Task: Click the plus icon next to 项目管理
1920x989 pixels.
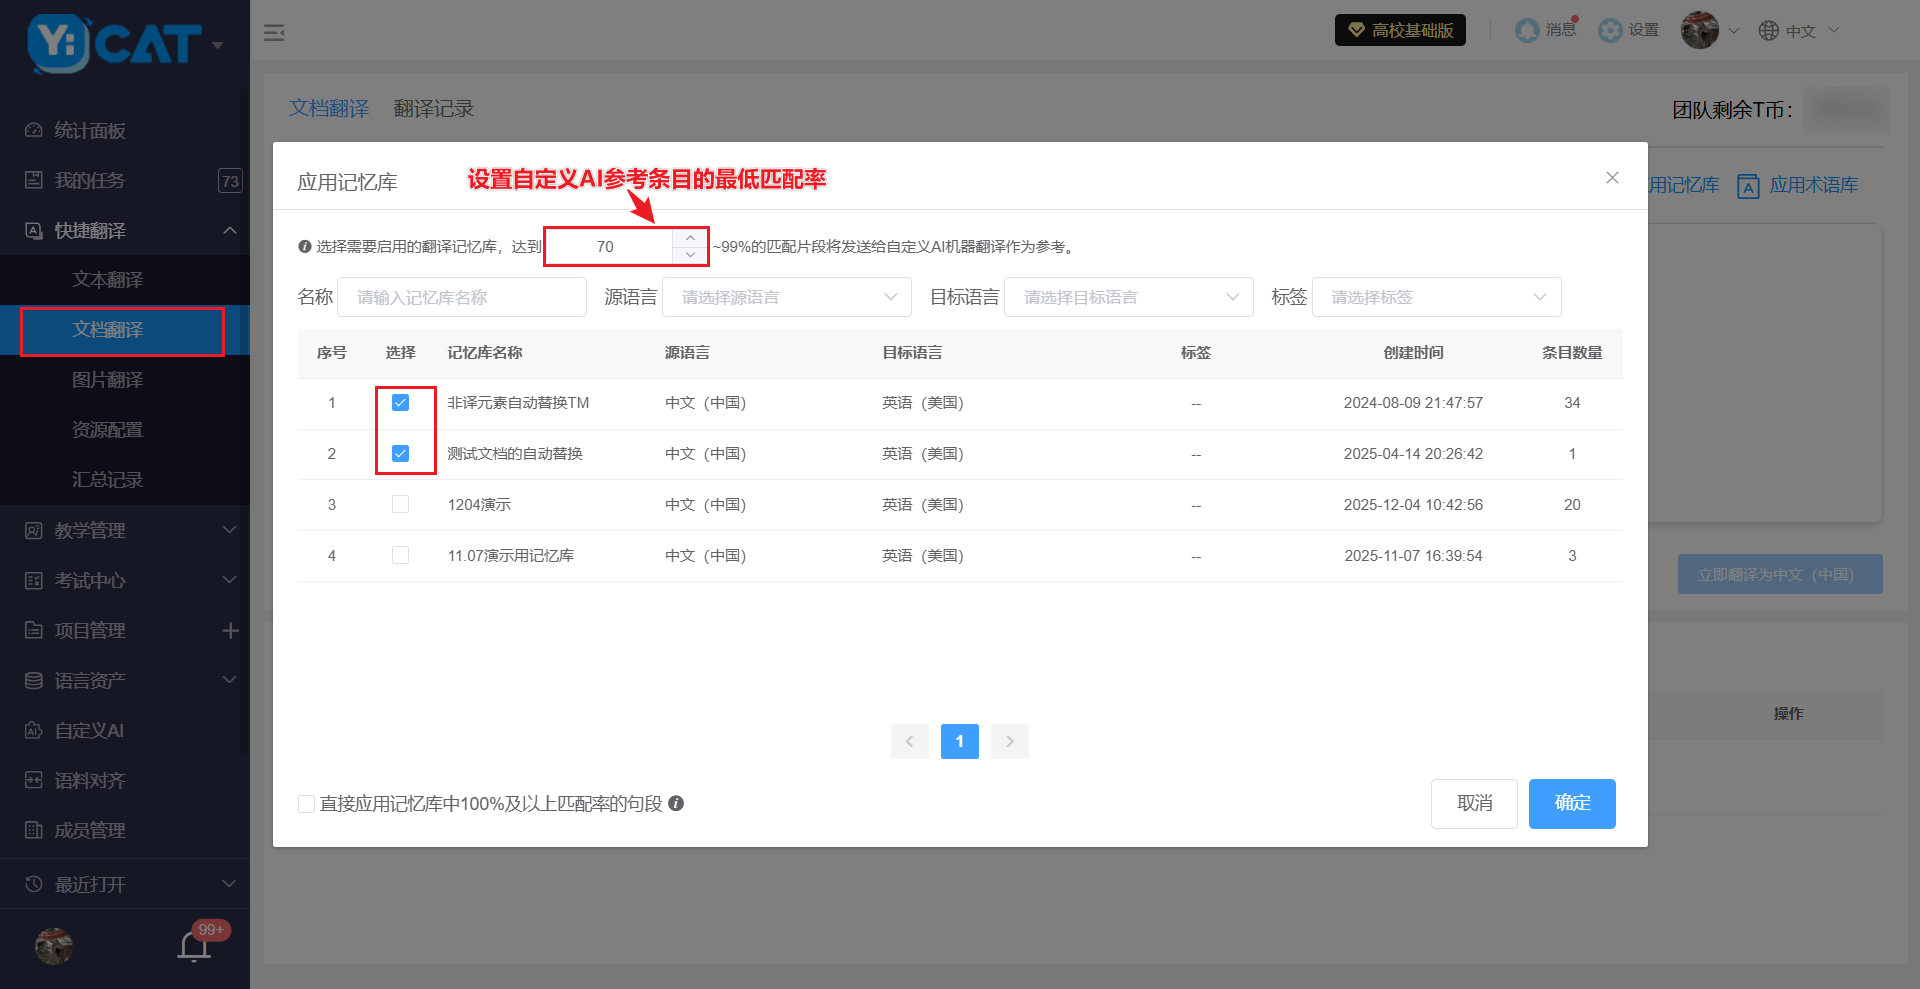Action: [x=230, y=630]
